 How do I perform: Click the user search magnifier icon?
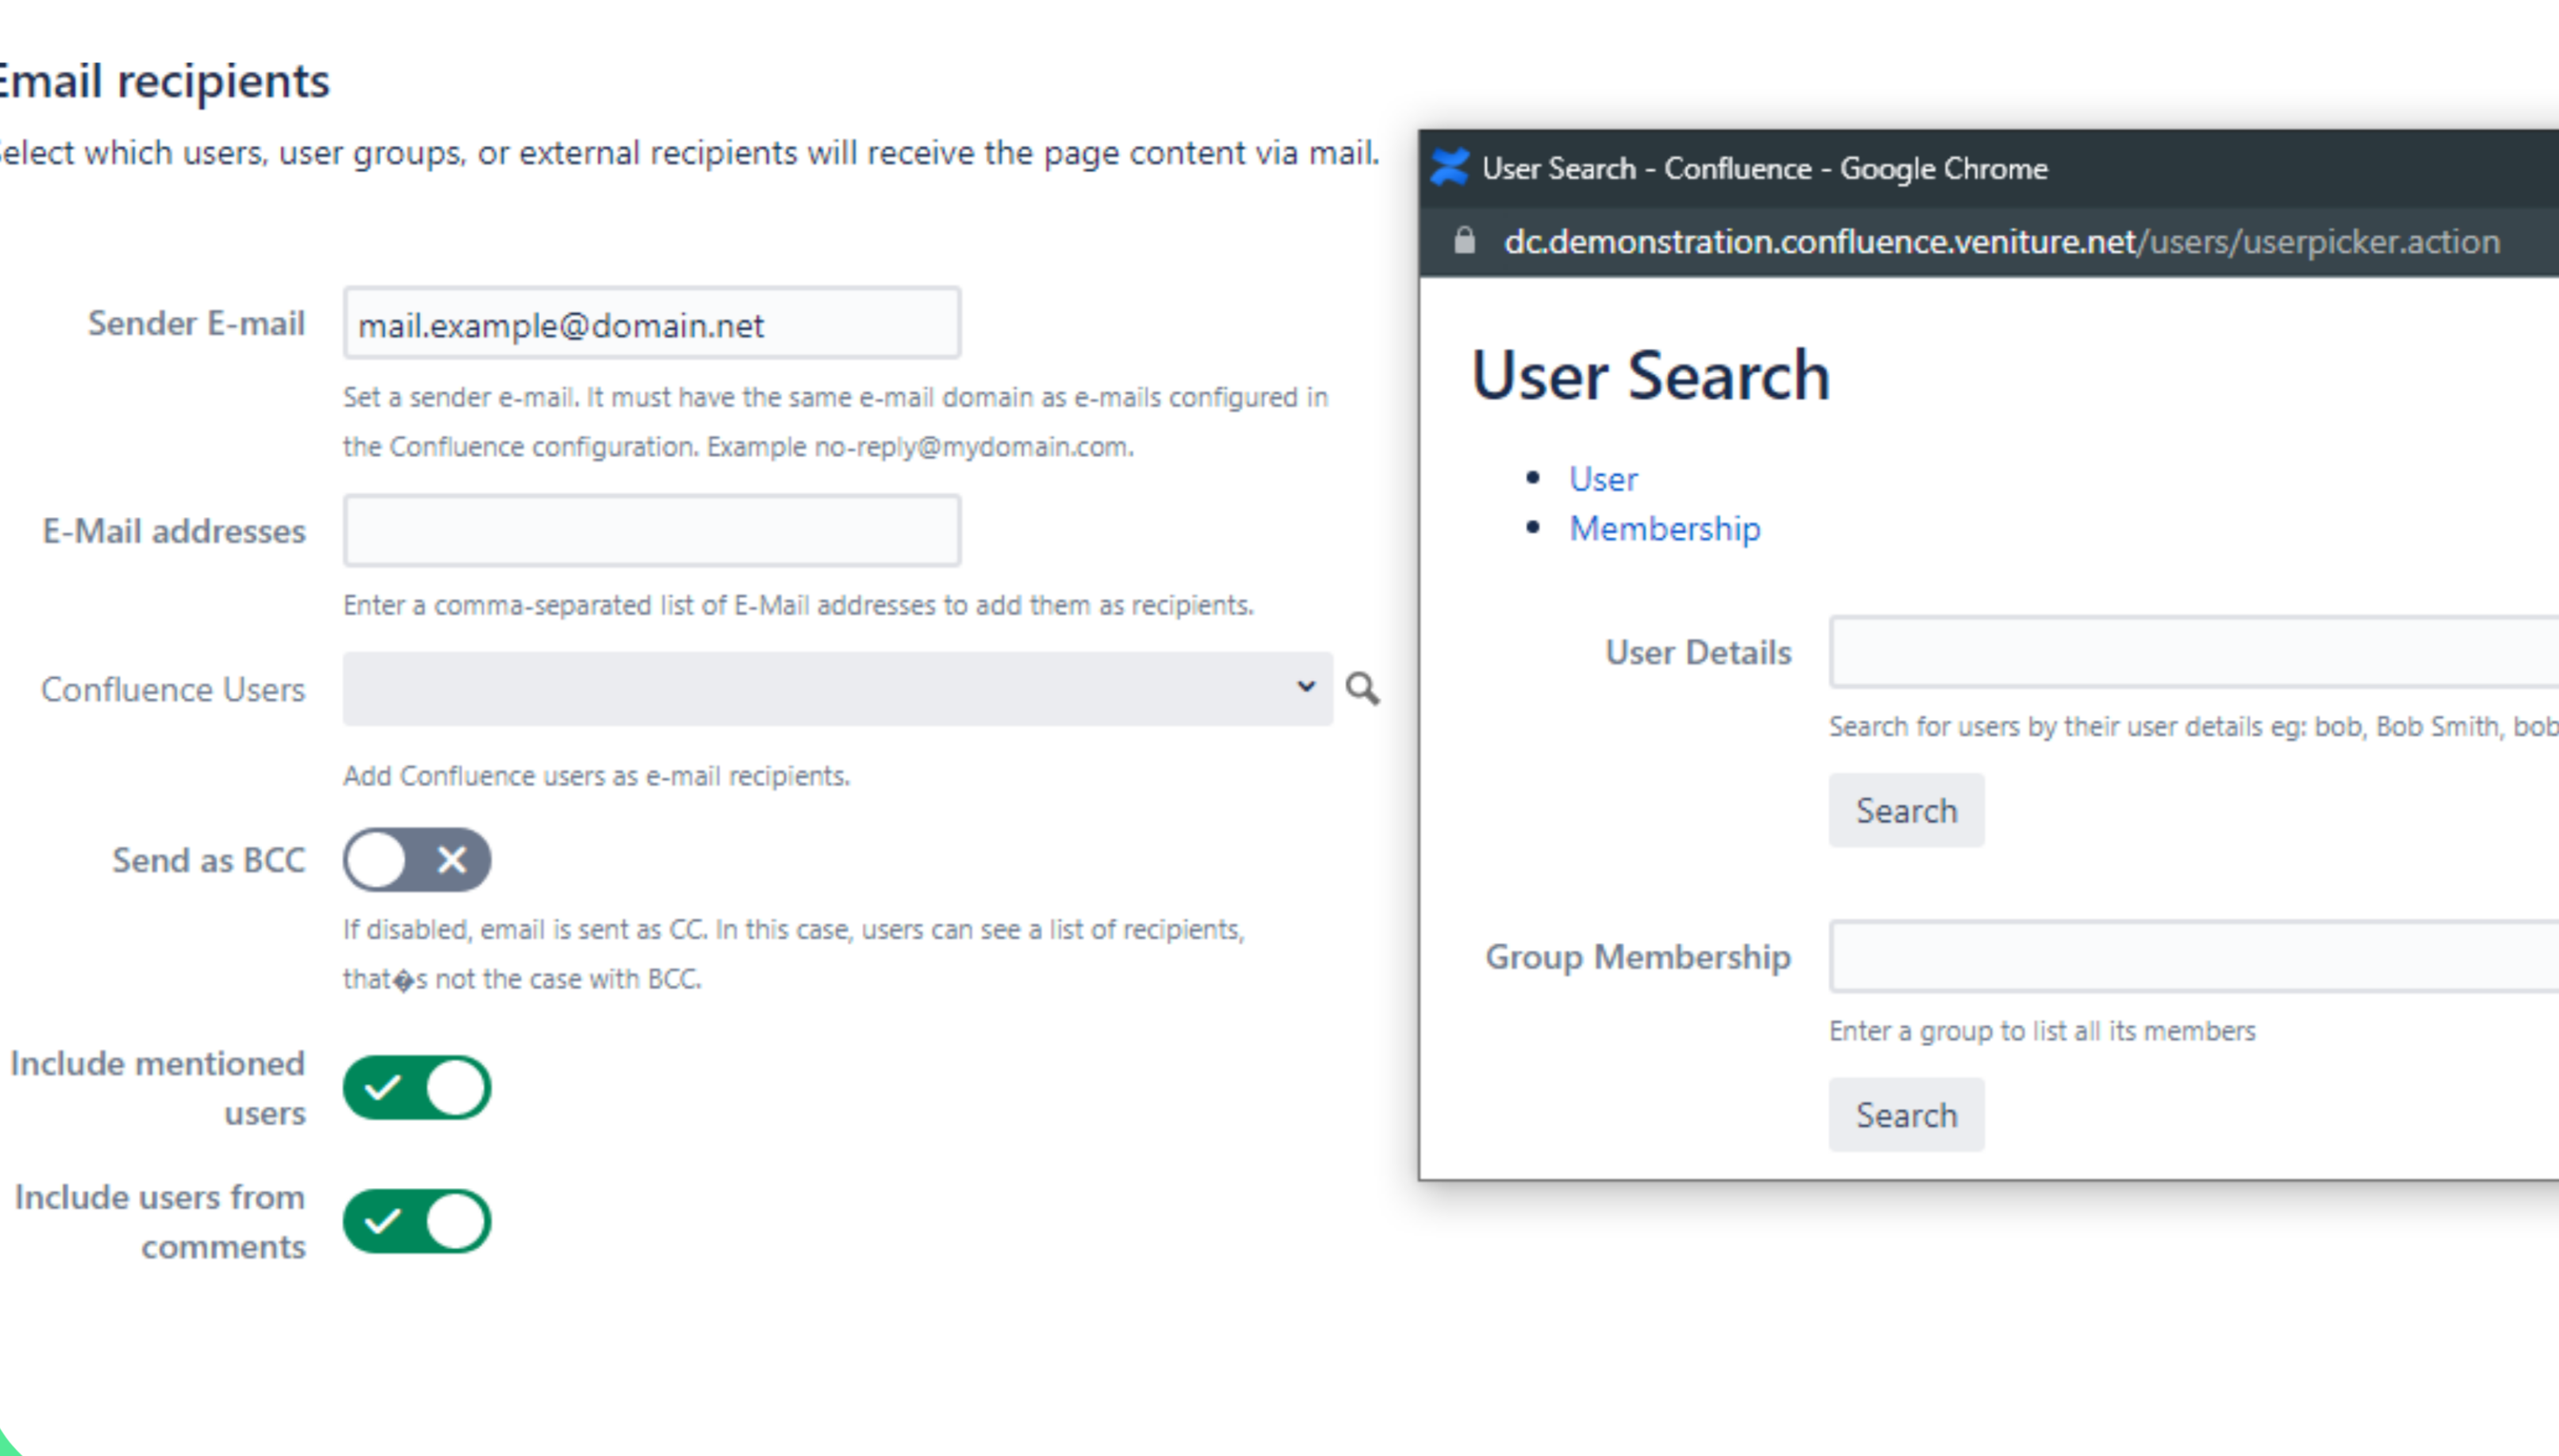click(1361, 688)
